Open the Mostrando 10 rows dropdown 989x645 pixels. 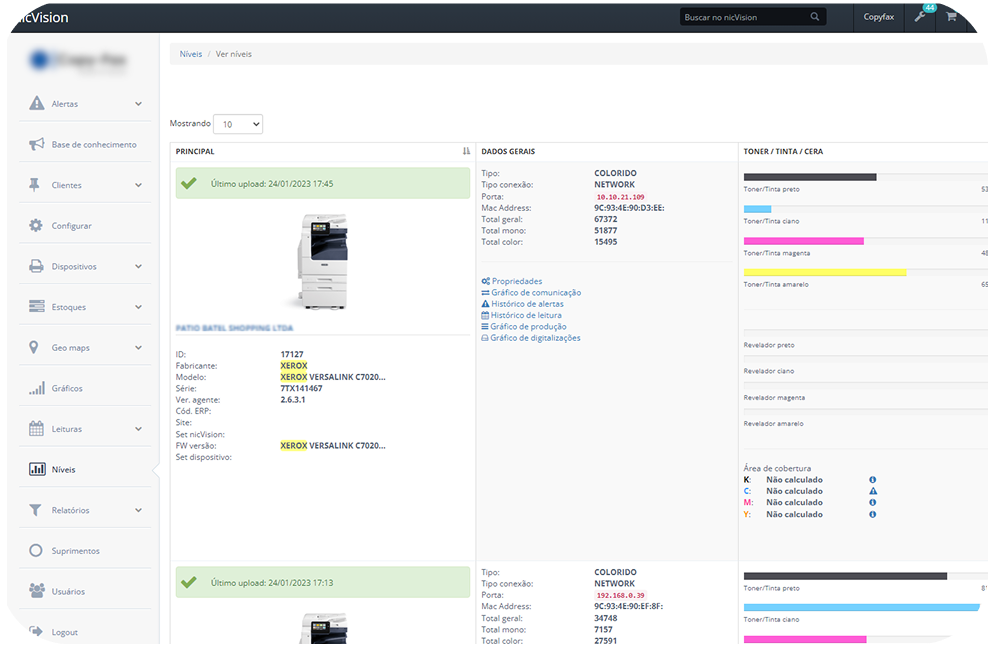238,124
